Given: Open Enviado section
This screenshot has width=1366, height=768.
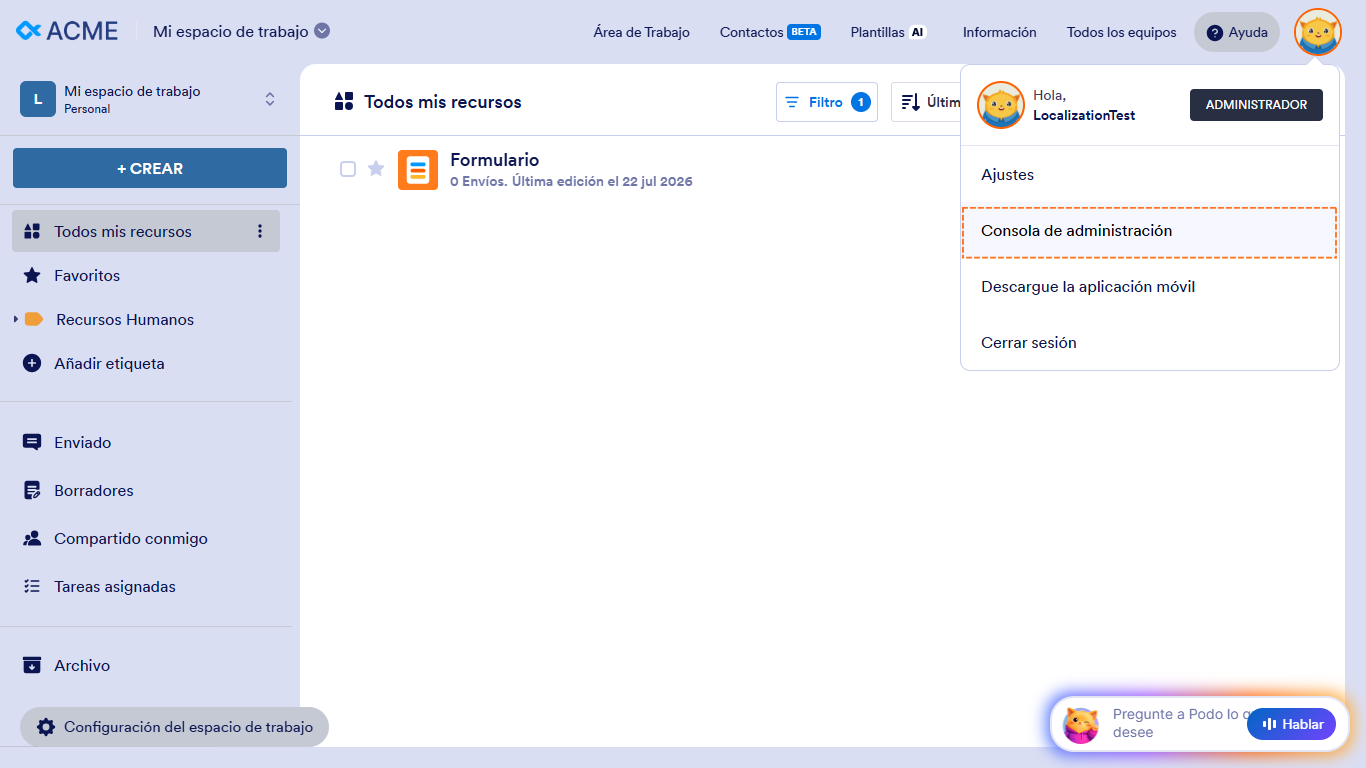Looking at the screenshot, I should click(x=83, y=442).
